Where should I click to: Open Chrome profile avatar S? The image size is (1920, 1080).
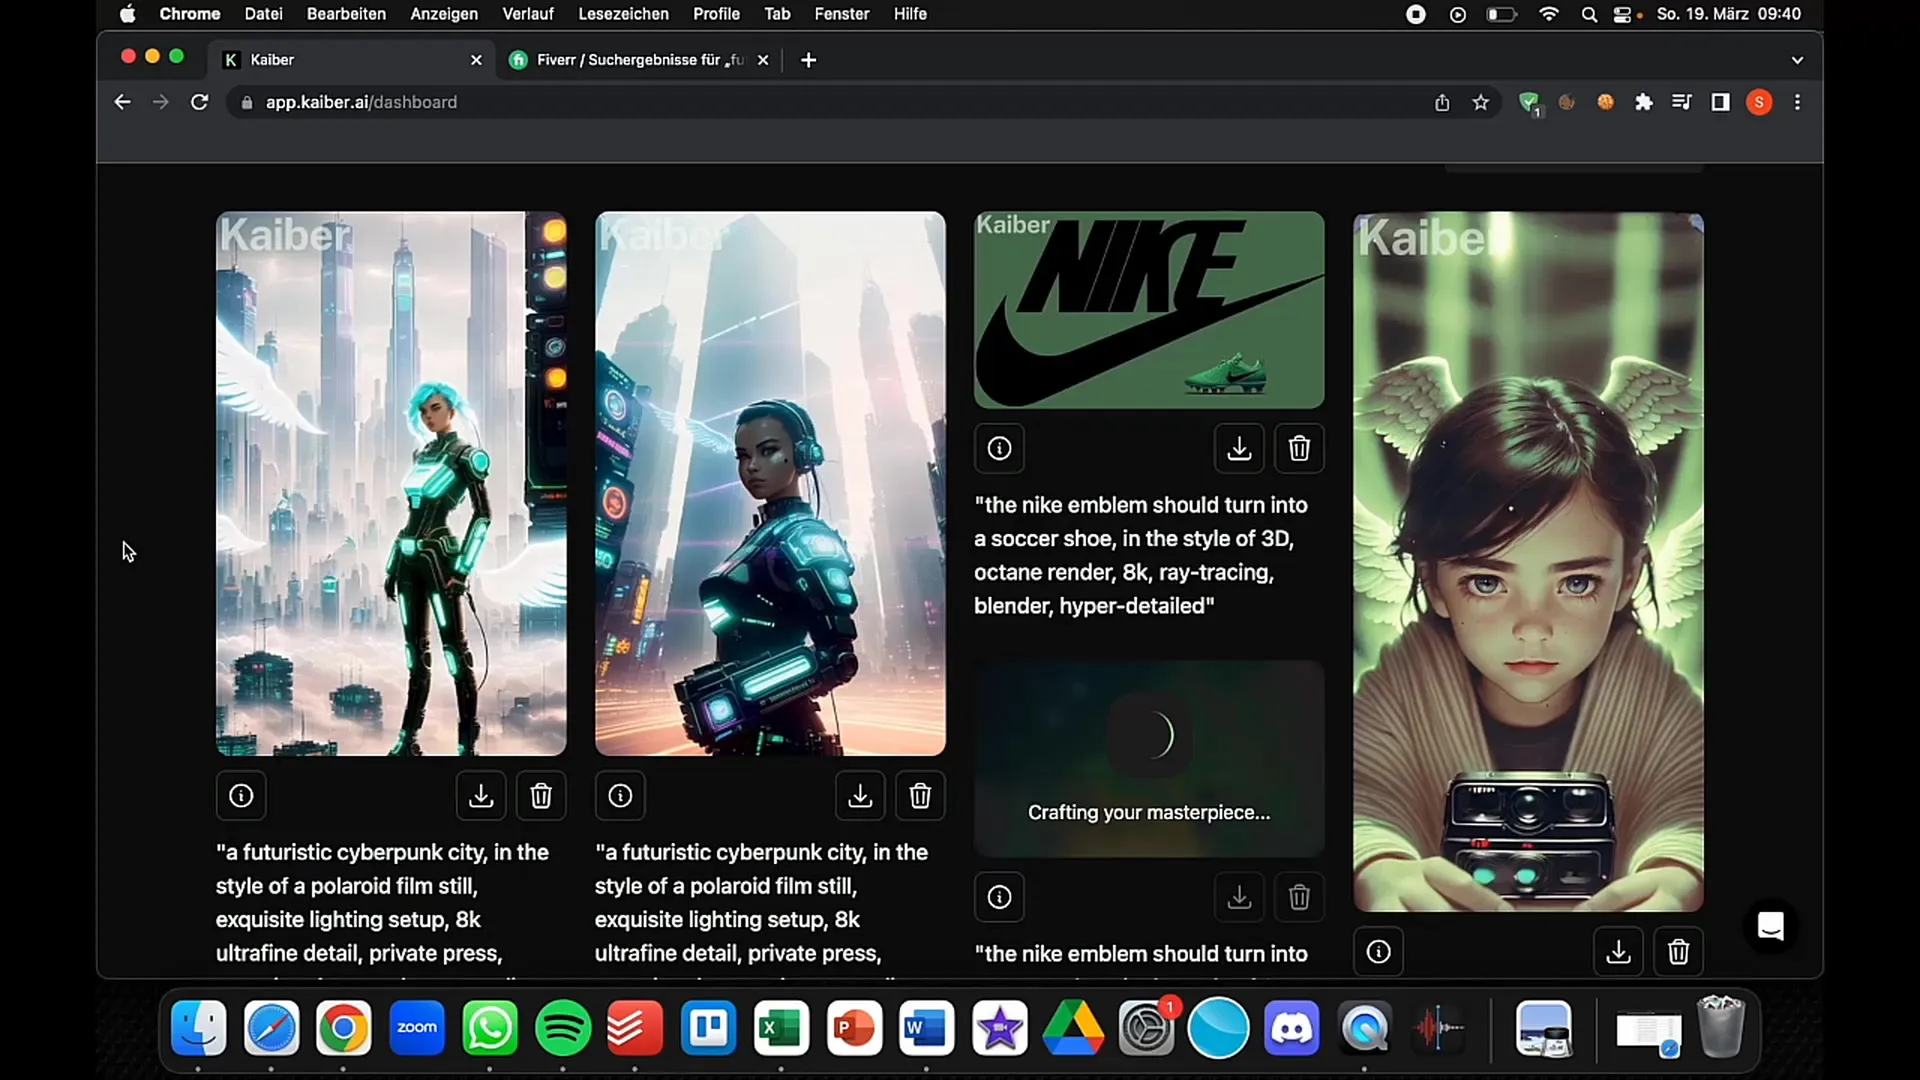1759,102
